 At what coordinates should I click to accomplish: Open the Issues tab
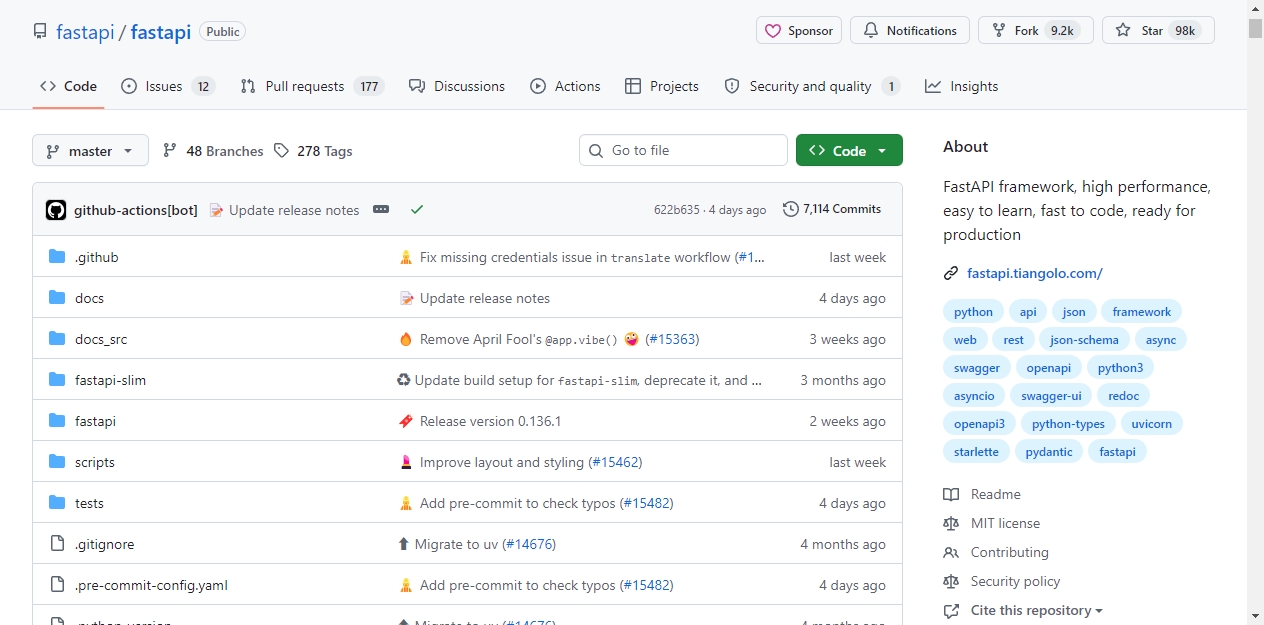pos(168,86)
